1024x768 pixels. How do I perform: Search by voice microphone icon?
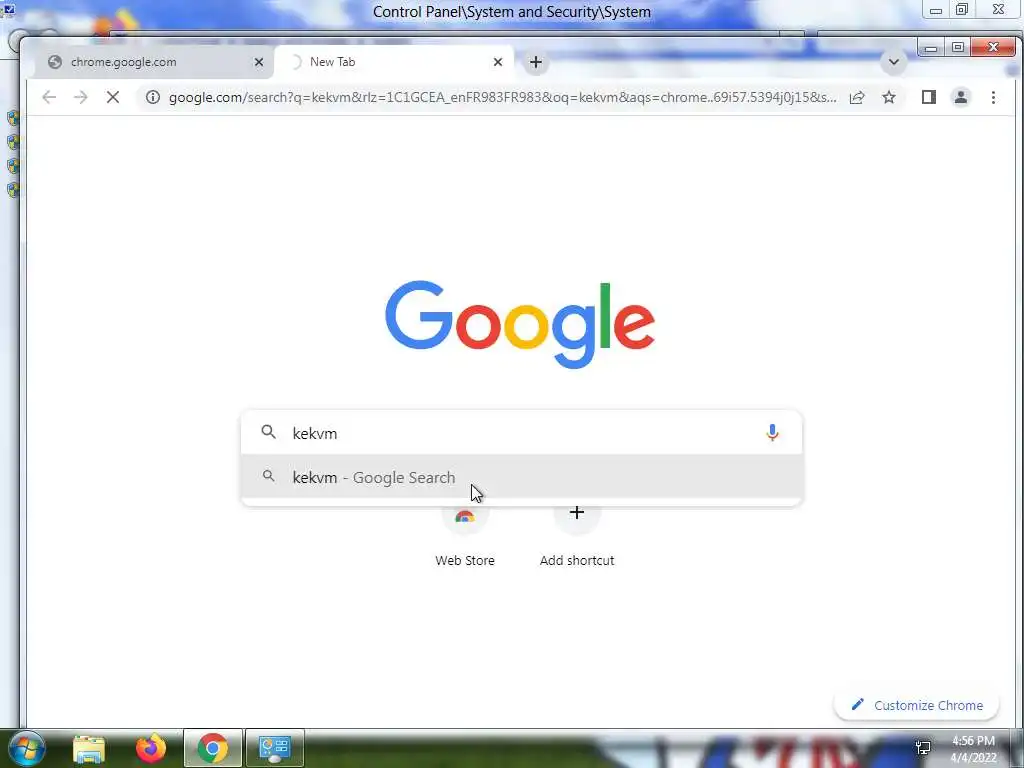[772, 432]
